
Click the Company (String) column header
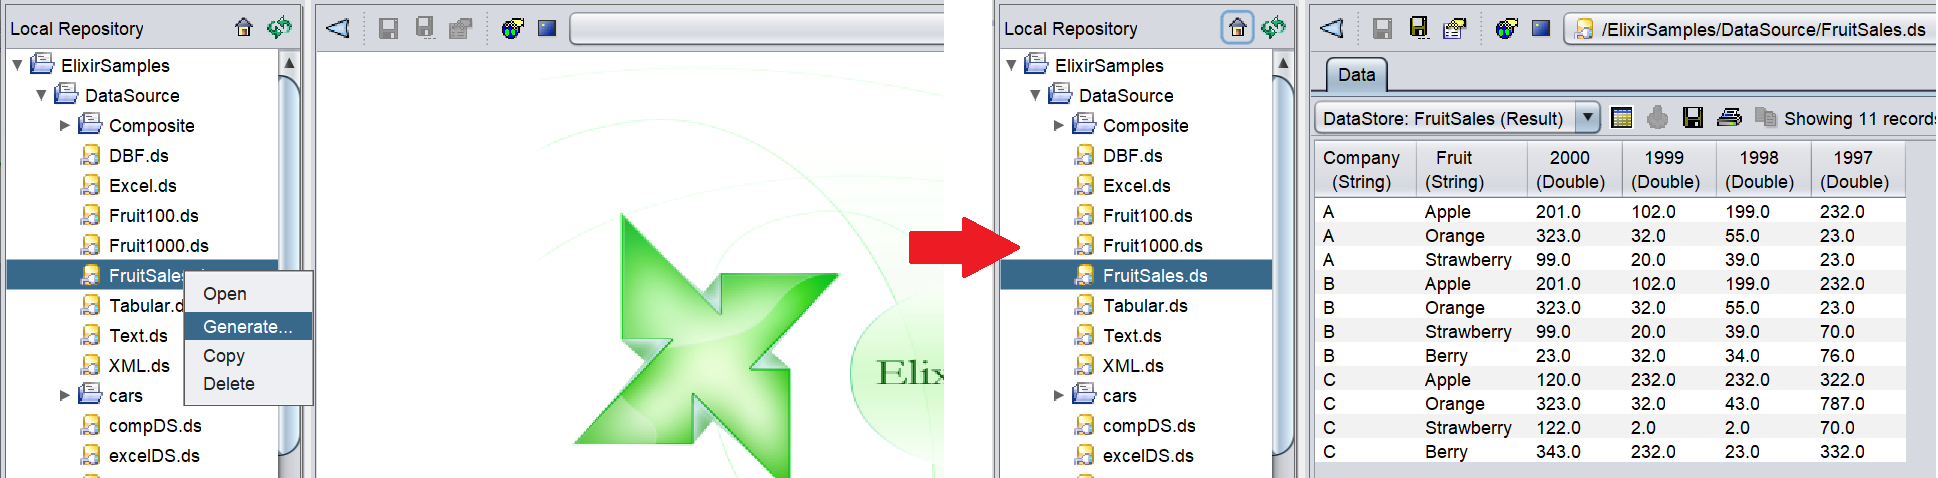click(x=1361, y=170)
